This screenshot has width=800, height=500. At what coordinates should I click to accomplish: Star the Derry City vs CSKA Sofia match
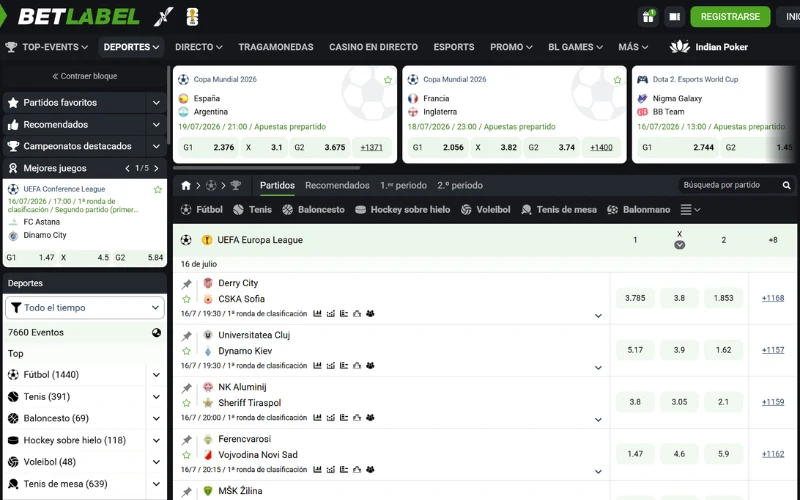187,299
